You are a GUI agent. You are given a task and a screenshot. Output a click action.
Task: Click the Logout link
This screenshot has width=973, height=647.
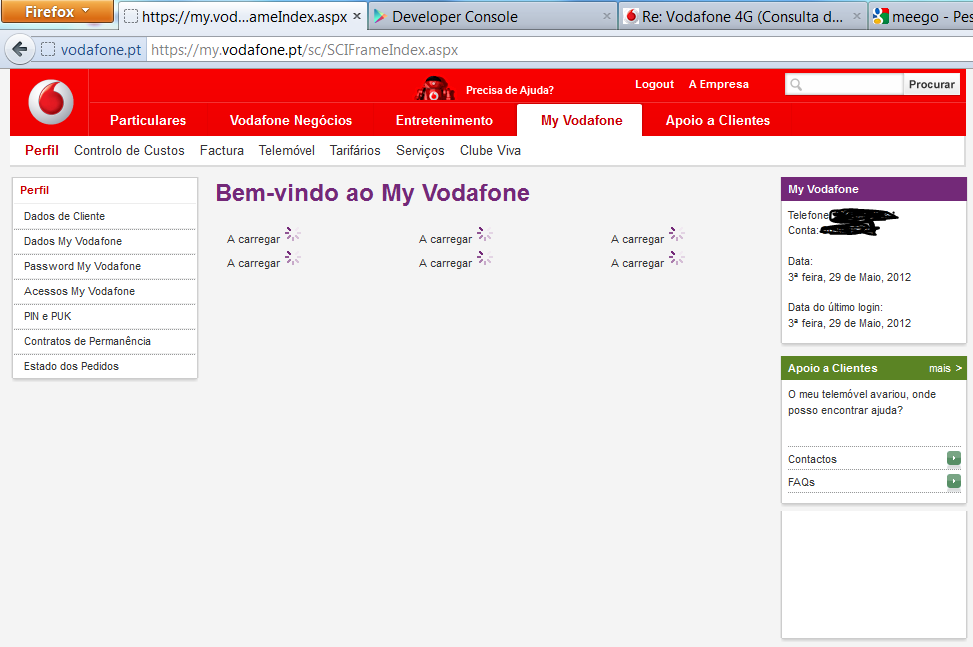coord(654,84)
